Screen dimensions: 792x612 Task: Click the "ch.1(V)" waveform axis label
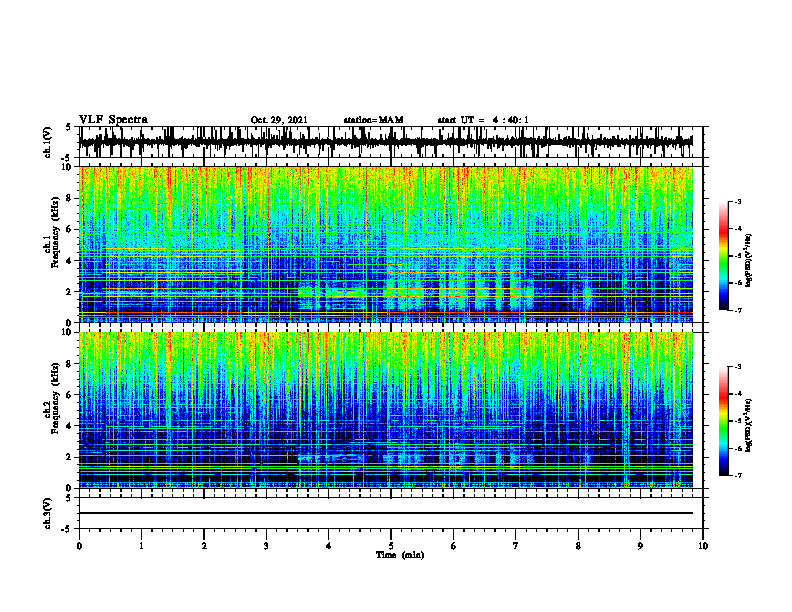point(47,142)
